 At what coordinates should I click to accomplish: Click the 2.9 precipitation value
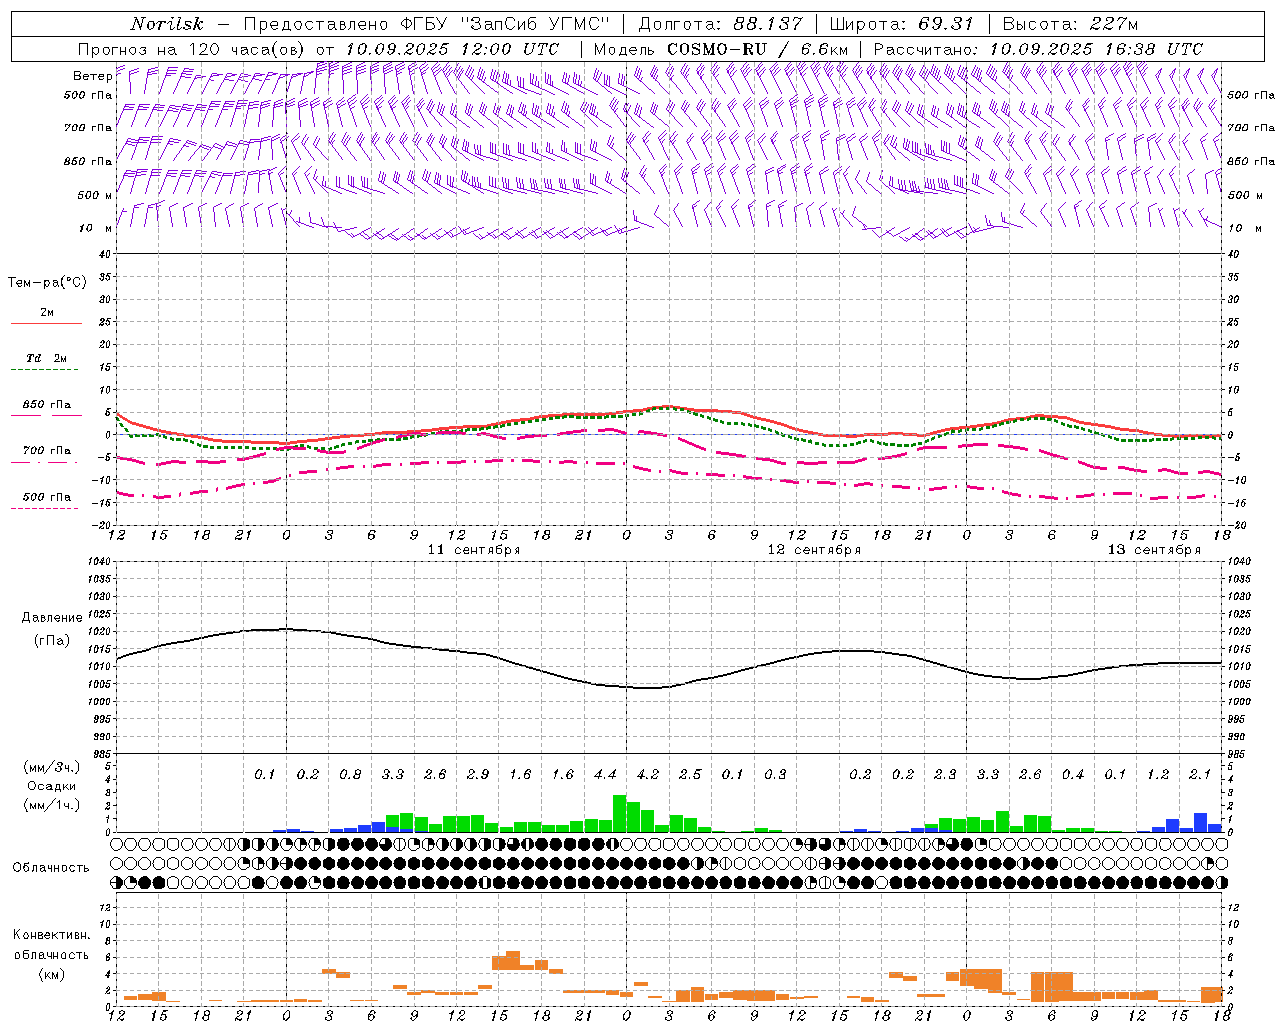tap(478, 775)
